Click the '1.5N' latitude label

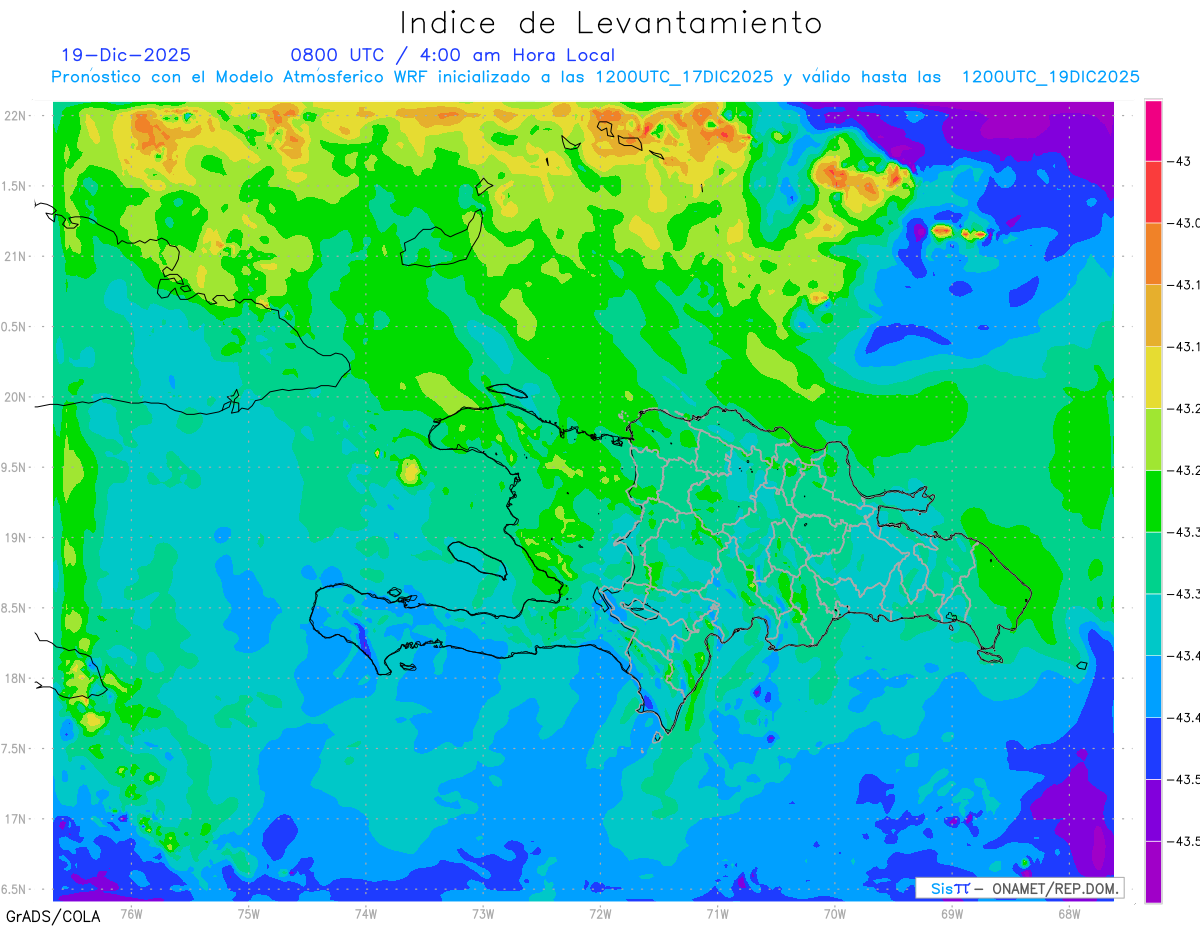(15, 186)
